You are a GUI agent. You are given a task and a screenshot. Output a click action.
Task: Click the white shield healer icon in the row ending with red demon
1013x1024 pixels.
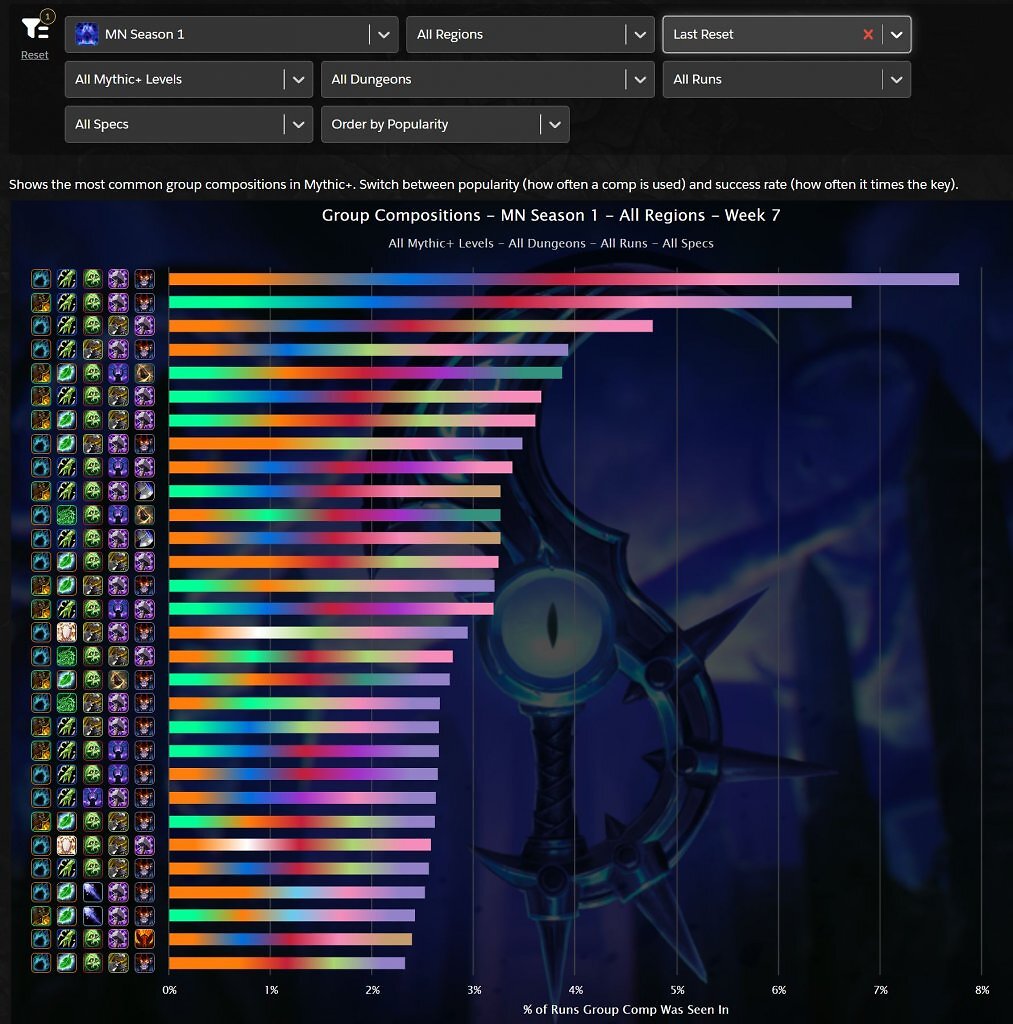point(67,632)
